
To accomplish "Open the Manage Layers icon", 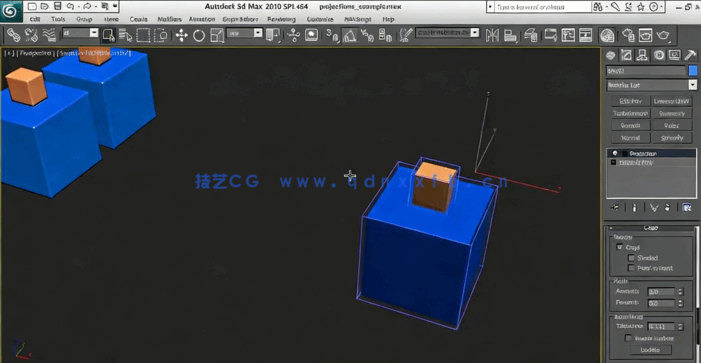I will tap(531, 35).
